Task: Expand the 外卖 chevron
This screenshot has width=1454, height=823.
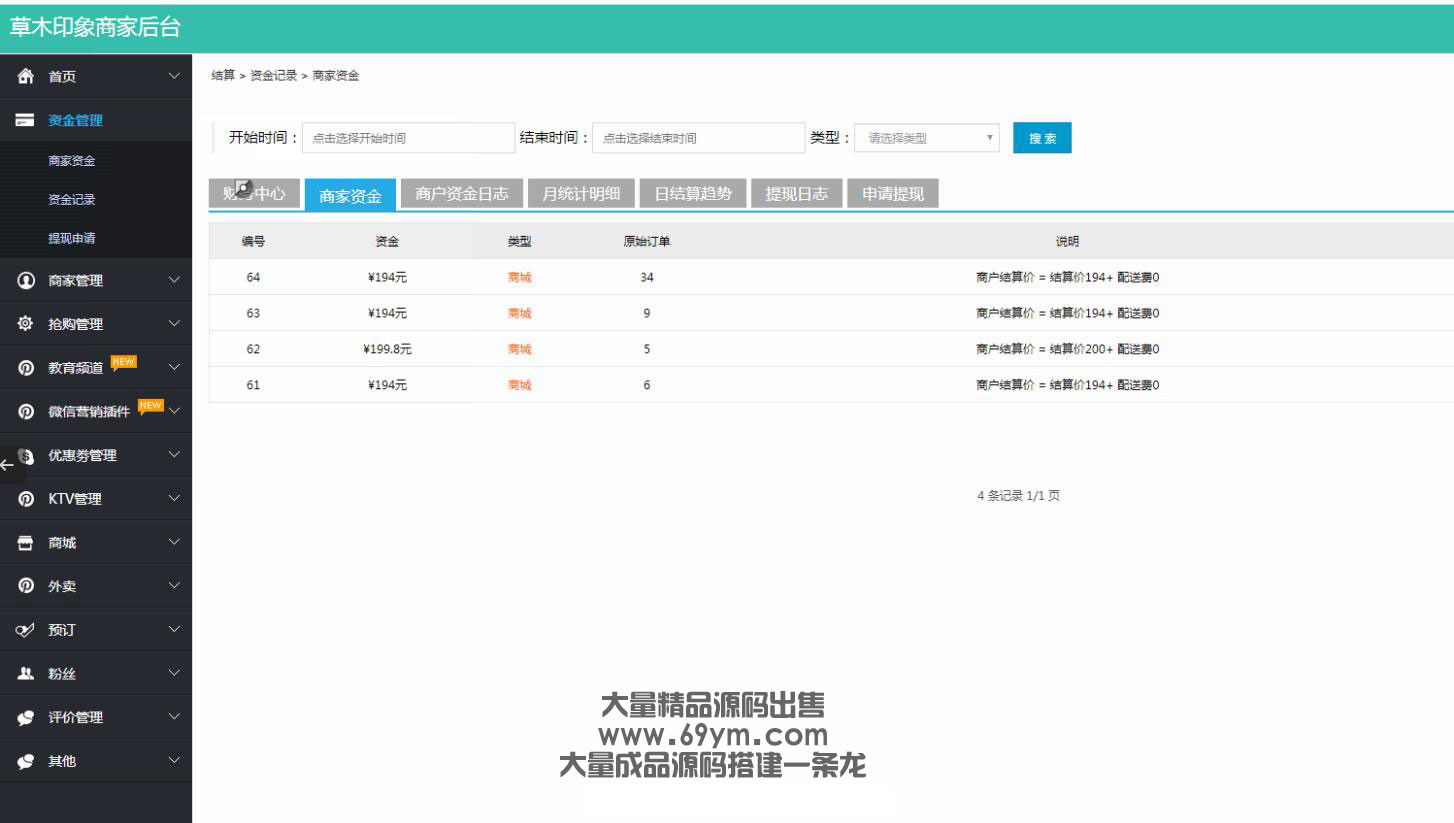Action: pos(175,586)
